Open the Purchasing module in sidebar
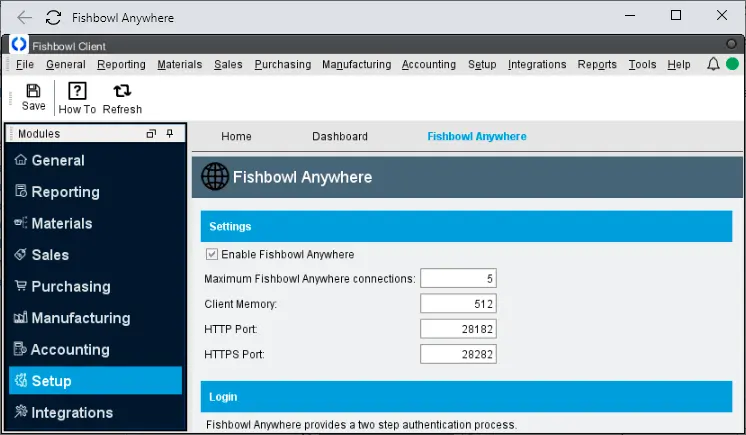The width and height of the screenshot is (746, 435). pos(95,287)
